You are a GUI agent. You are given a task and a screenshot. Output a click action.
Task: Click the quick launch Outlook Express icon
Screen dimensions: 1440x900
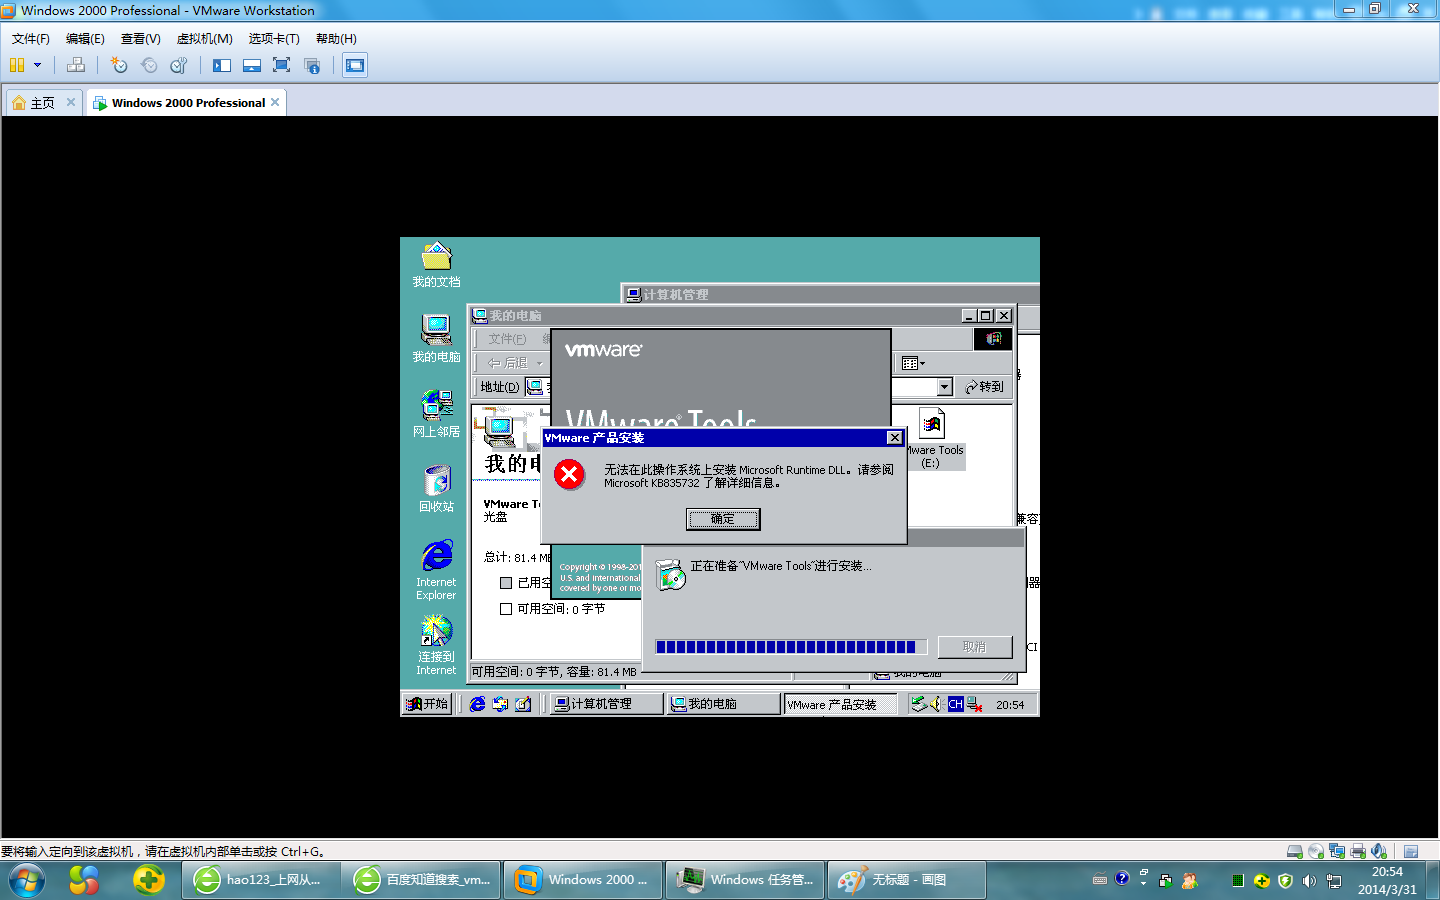tap(500, 704)
